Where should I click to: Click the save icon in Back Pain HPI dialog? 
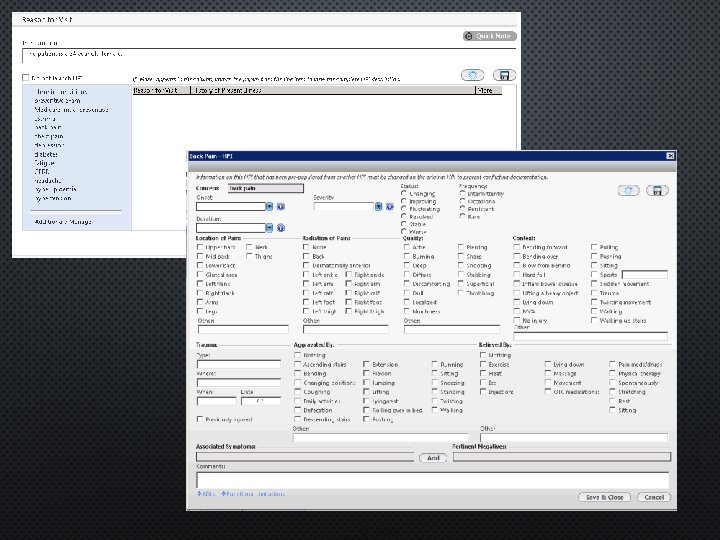pos(657,191)
